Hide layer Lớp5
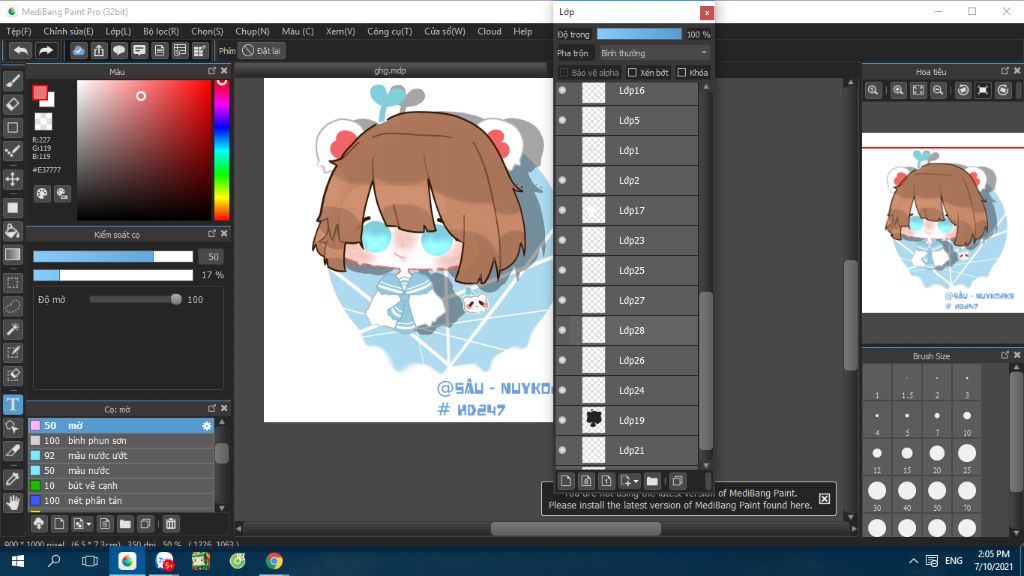Viewport: 1024px width, 576px height. point(562,120)
